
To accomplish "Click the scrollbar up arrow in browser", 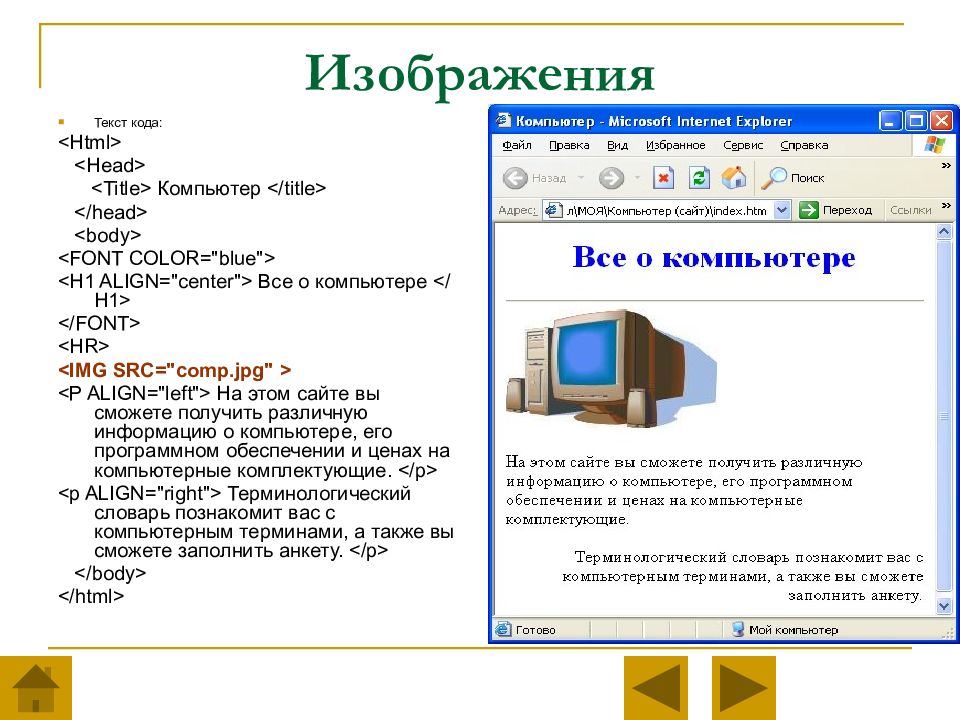I will click(944, 231).
